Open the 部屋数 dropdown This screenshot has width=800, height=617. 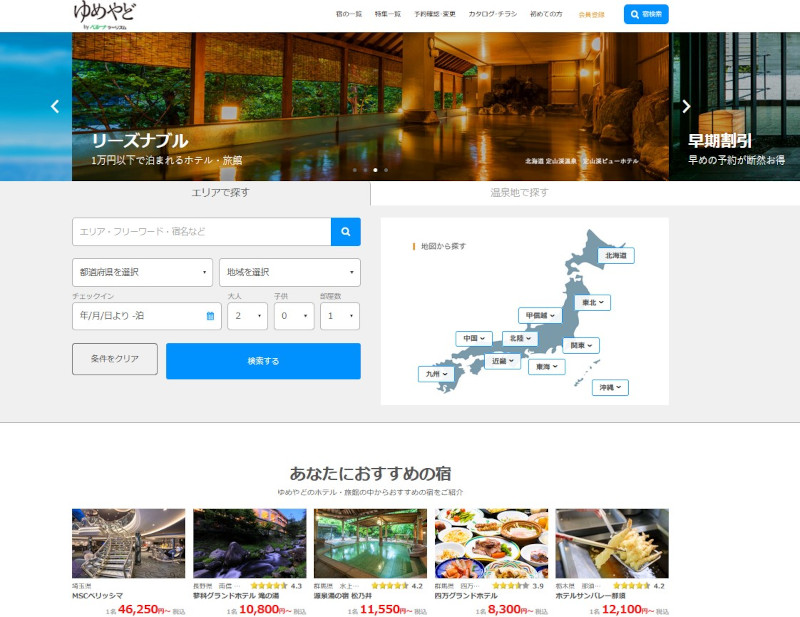point(340,316)
